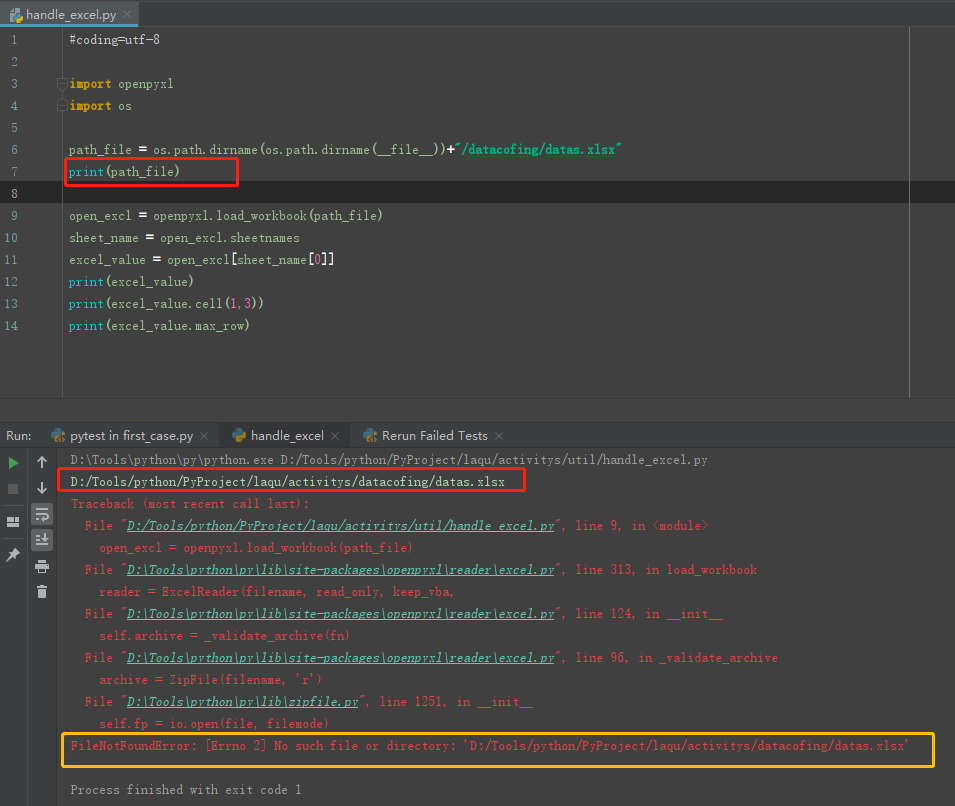Close the 'pytest in first_case.py' run tab
Screen dimensions: 955x806
[204, 436]
